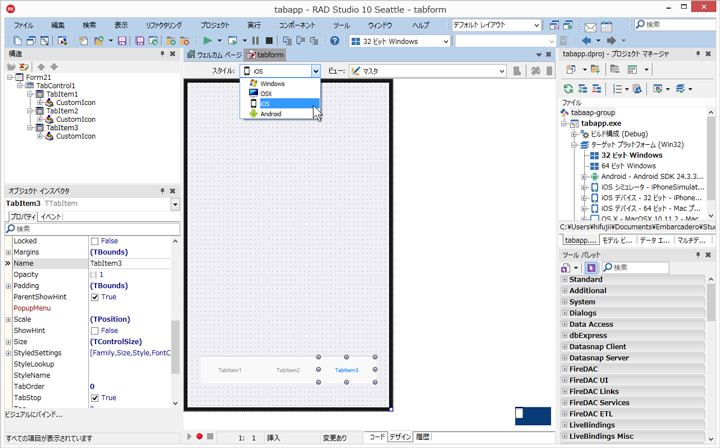Image resolution: width=720 pixels, height=448 pixels.
Task: Expand the StyledSettings property
Action: tap(8, 353)
